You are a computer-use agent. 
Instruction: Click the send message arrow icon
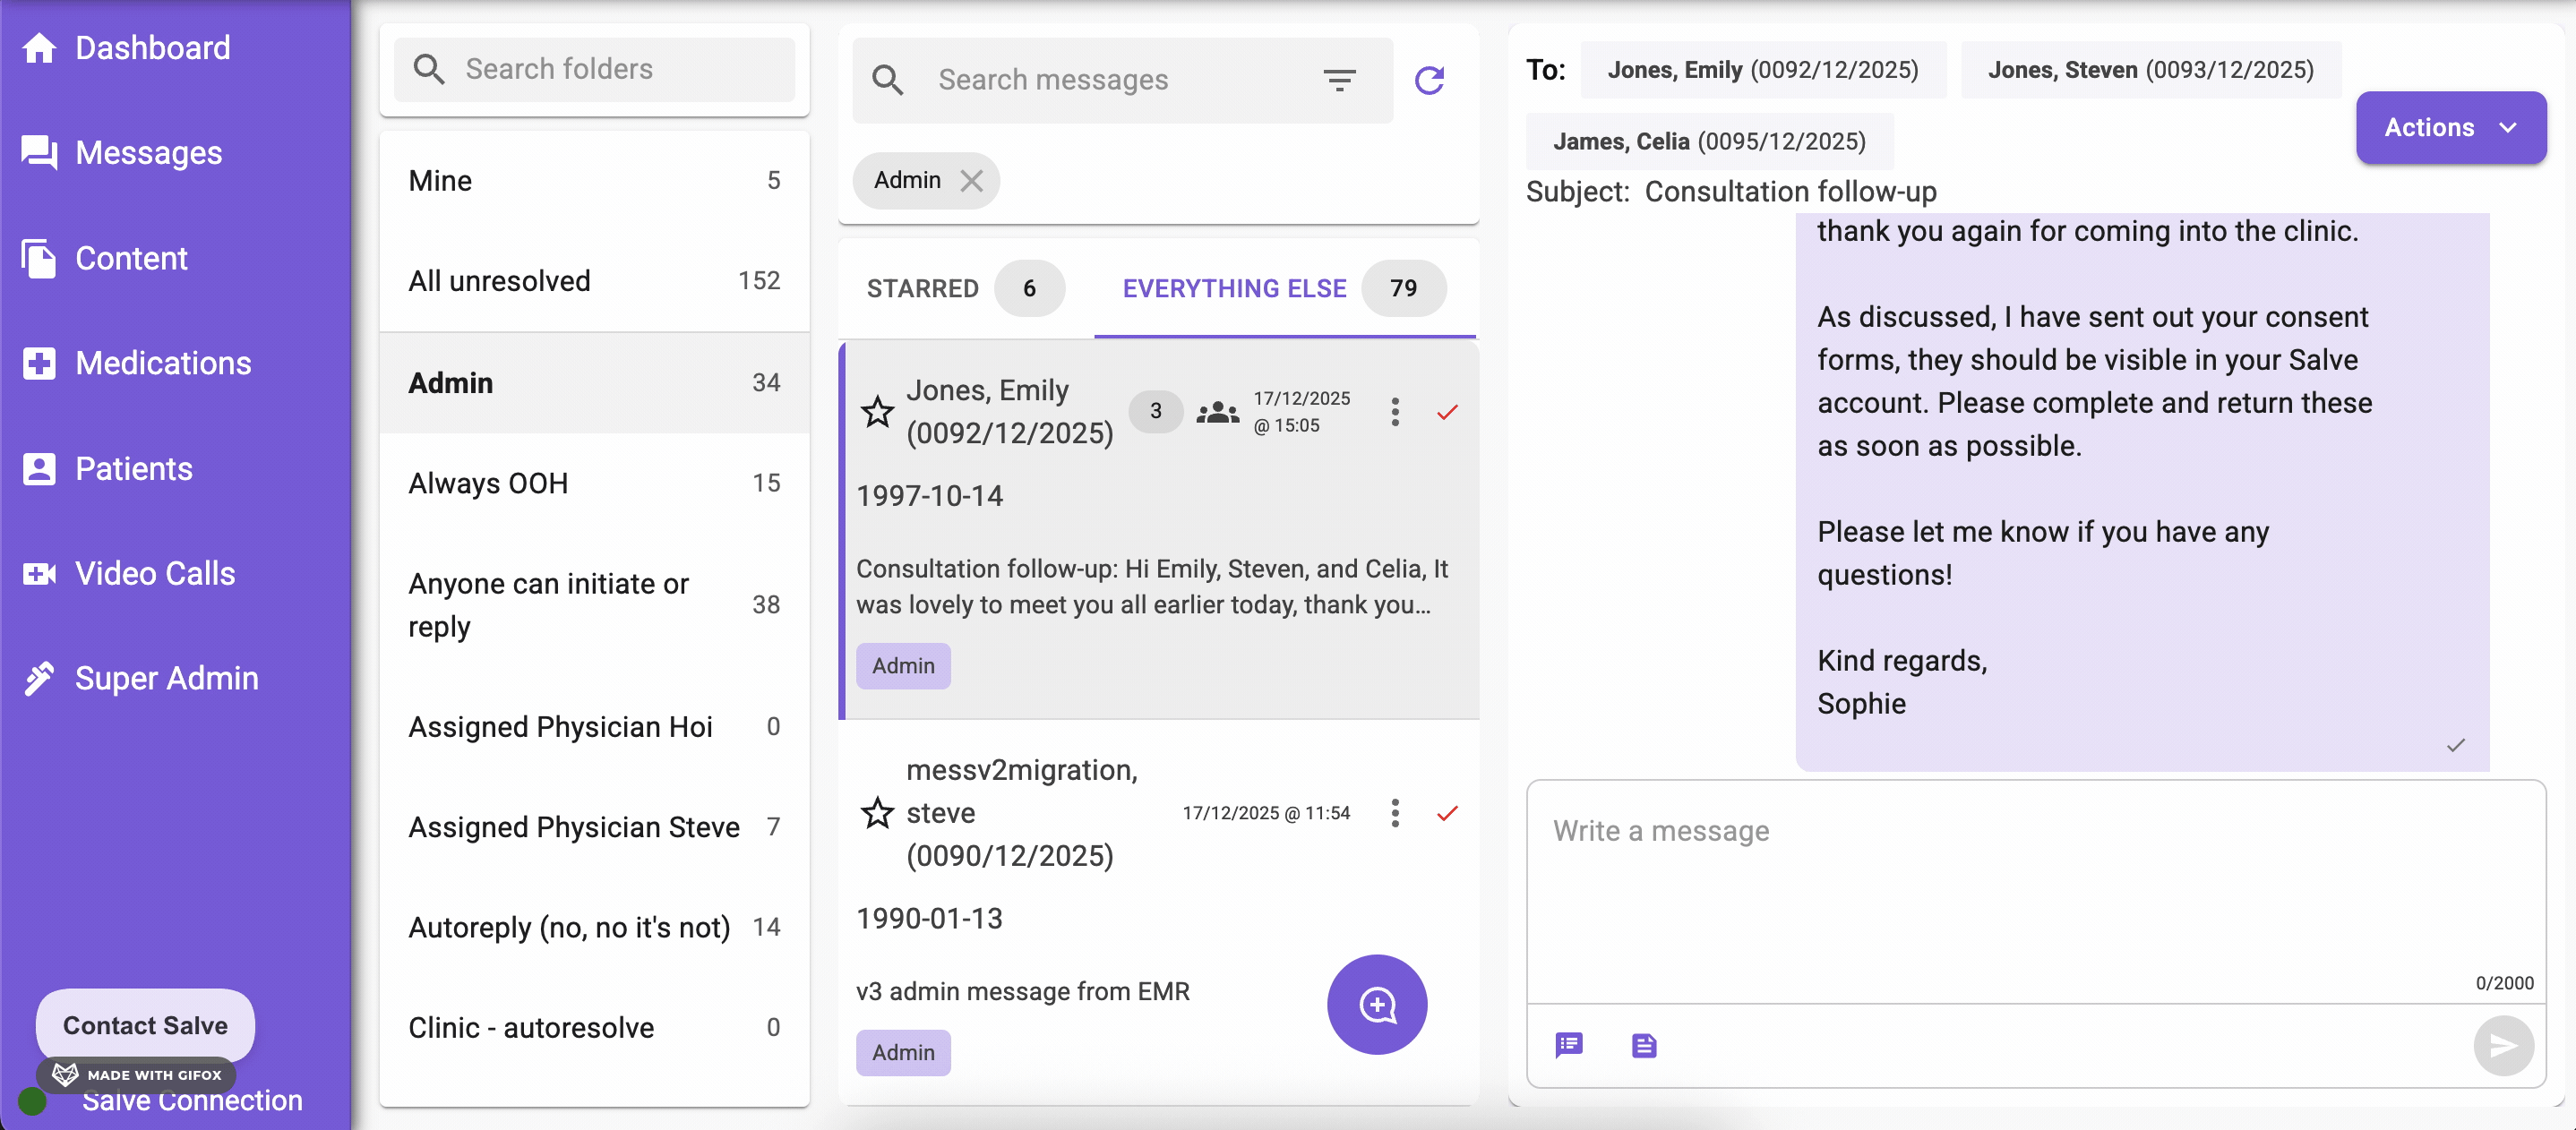coord(2502,1045)
